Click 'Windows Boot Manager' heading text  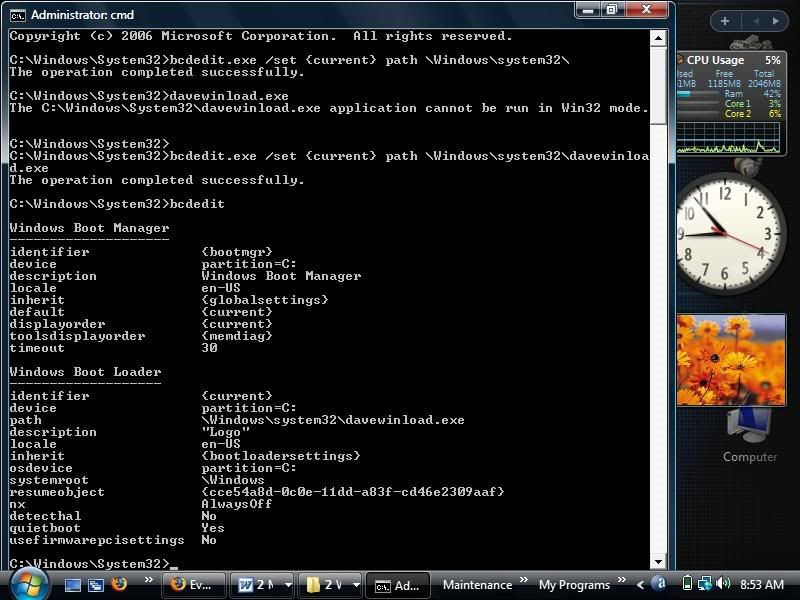[x=89, y=228]
